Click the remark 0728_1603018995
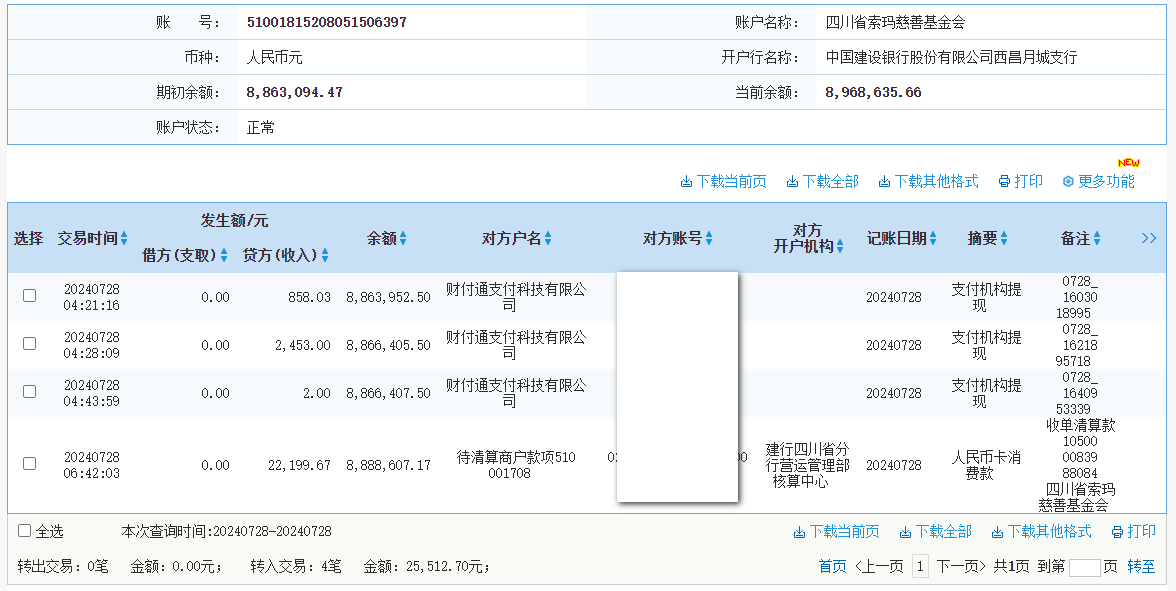 coord(1078,297)
